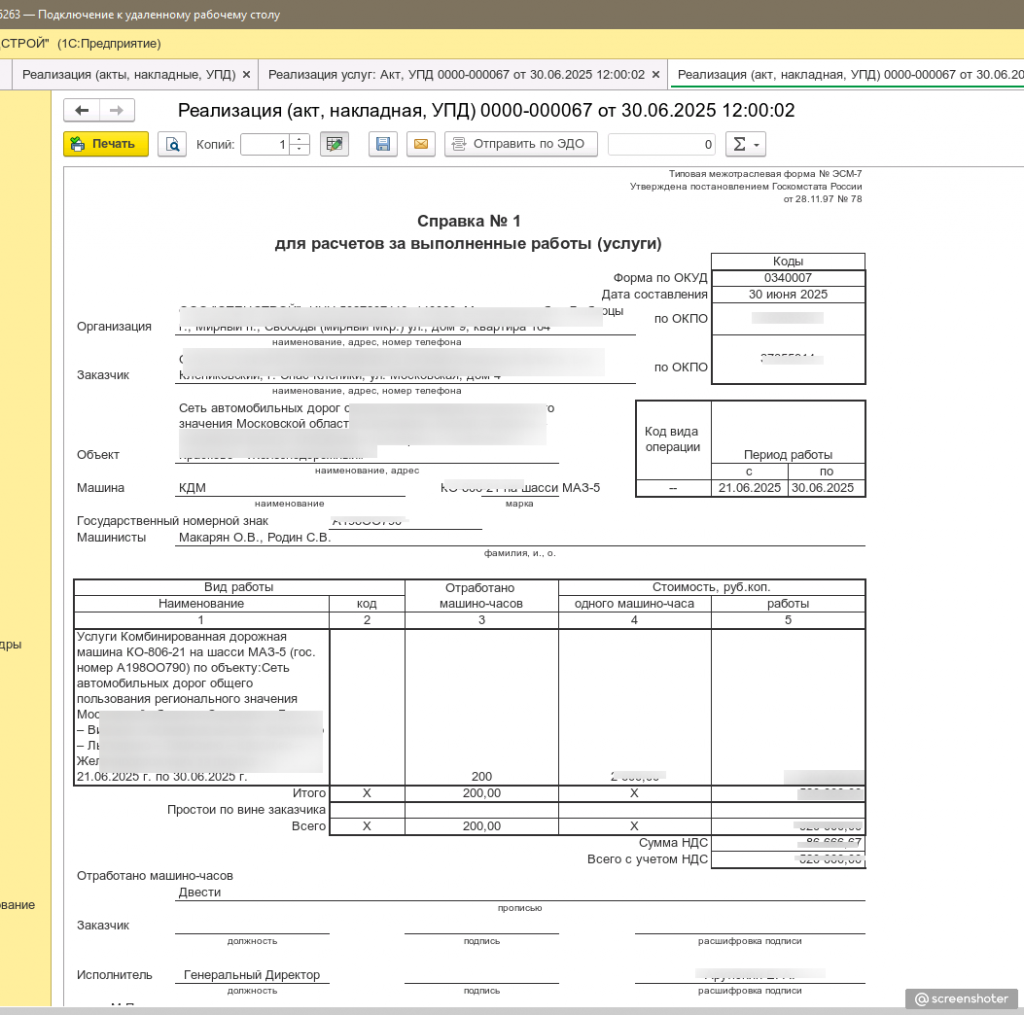Click the Стоимость, руб.коп. header

click(711, 587)
